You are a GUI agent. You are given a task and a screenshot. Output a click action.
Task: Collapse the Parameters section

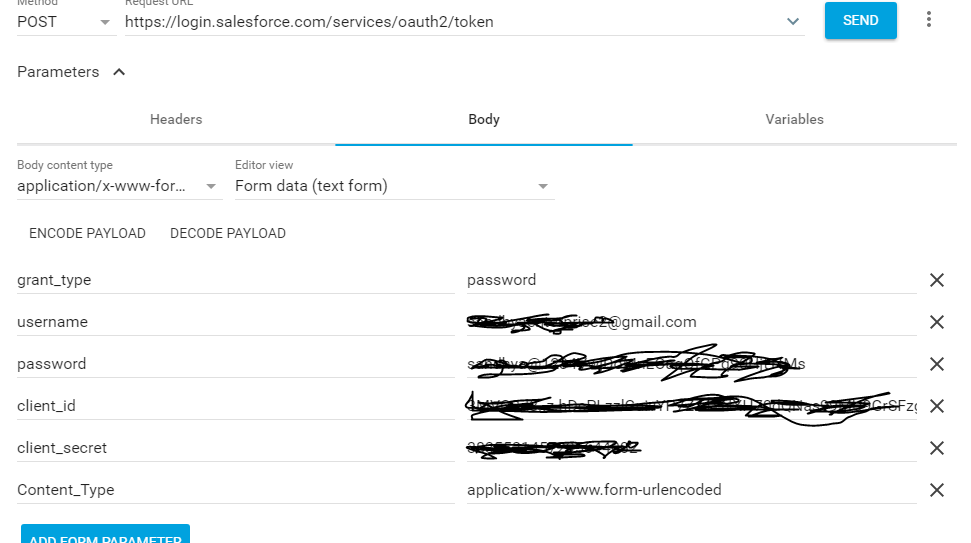point(119,72)
